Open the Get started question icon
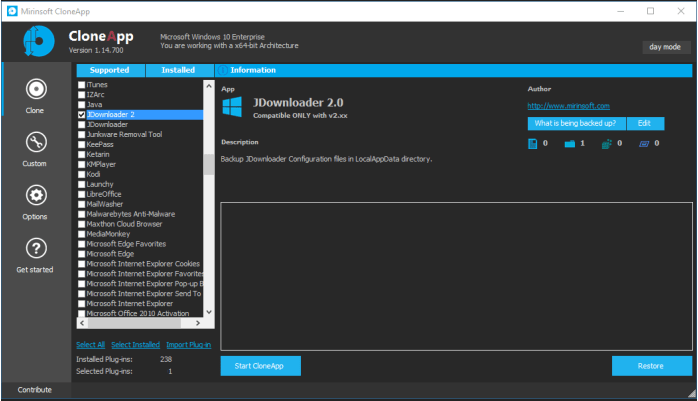 coord(36,248)
